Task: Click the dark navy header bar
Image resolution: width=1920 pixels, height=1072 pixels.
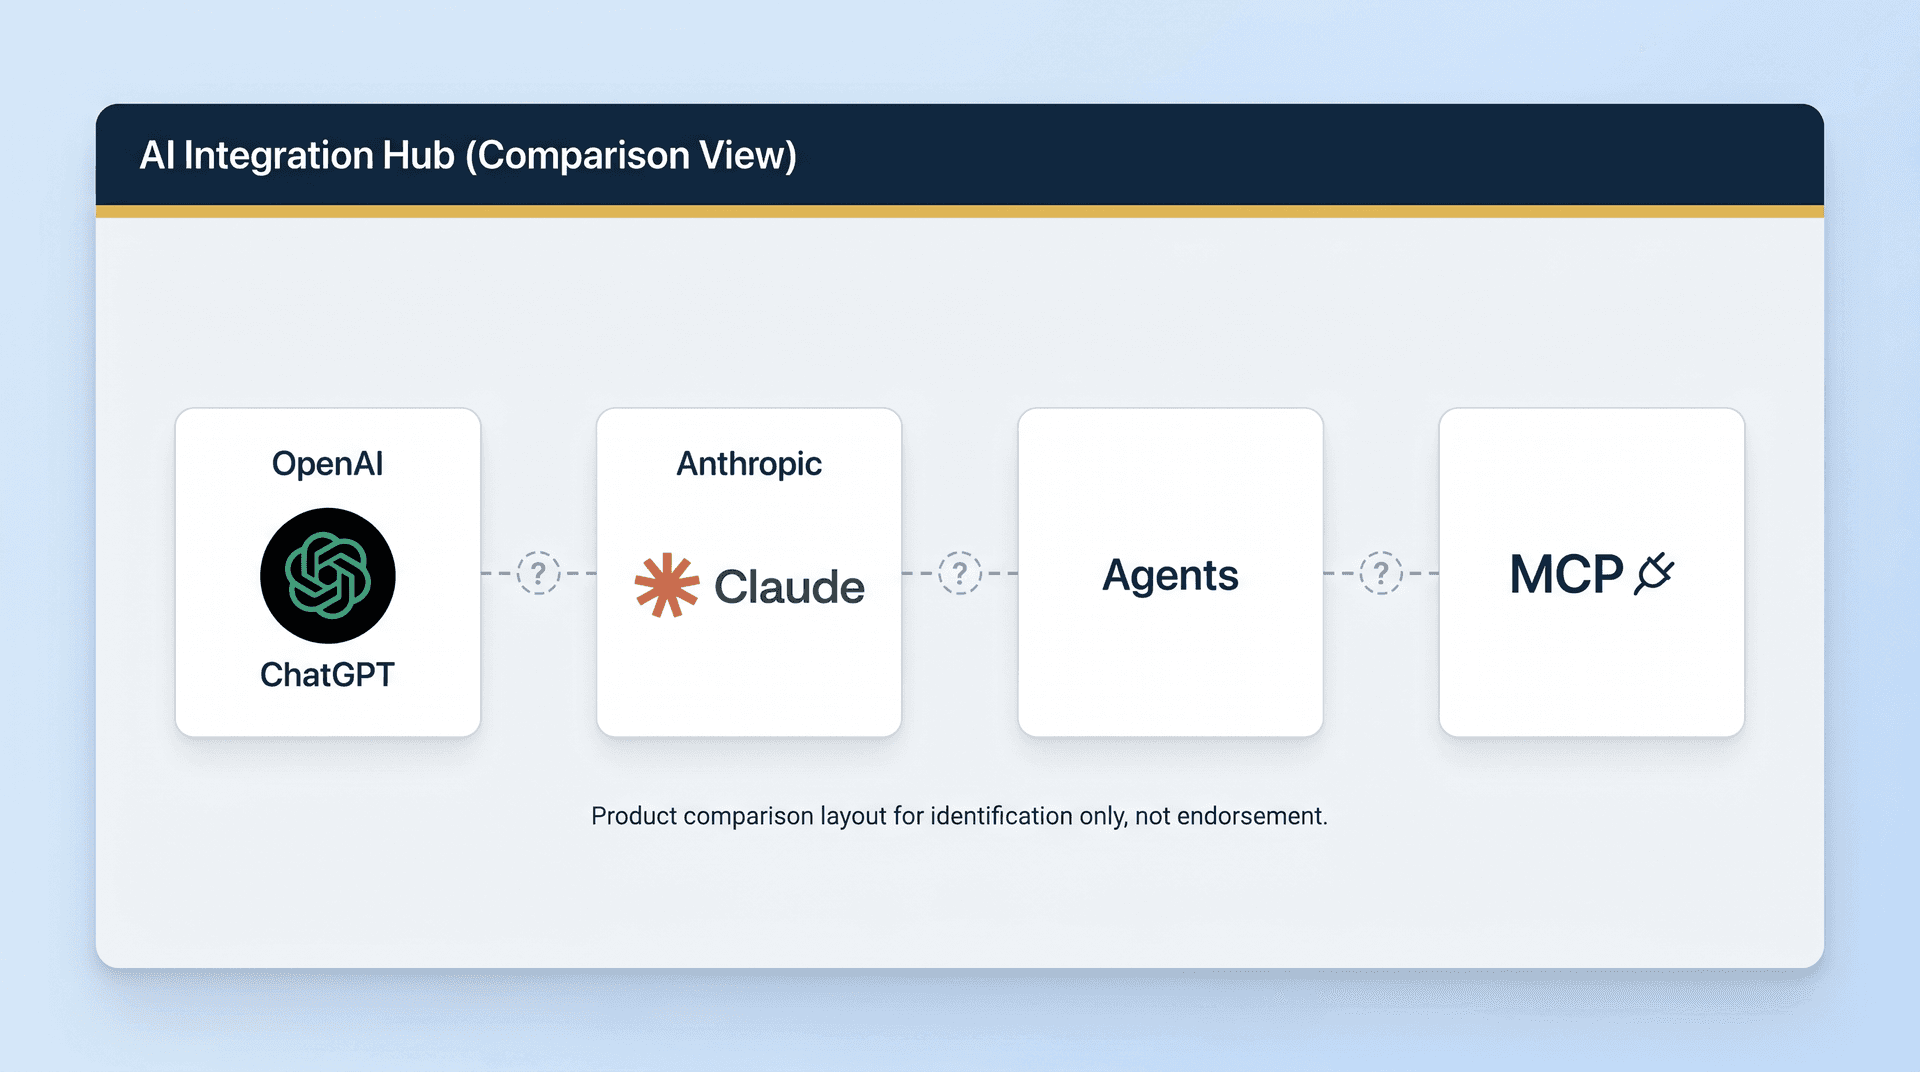Action: 960,155
